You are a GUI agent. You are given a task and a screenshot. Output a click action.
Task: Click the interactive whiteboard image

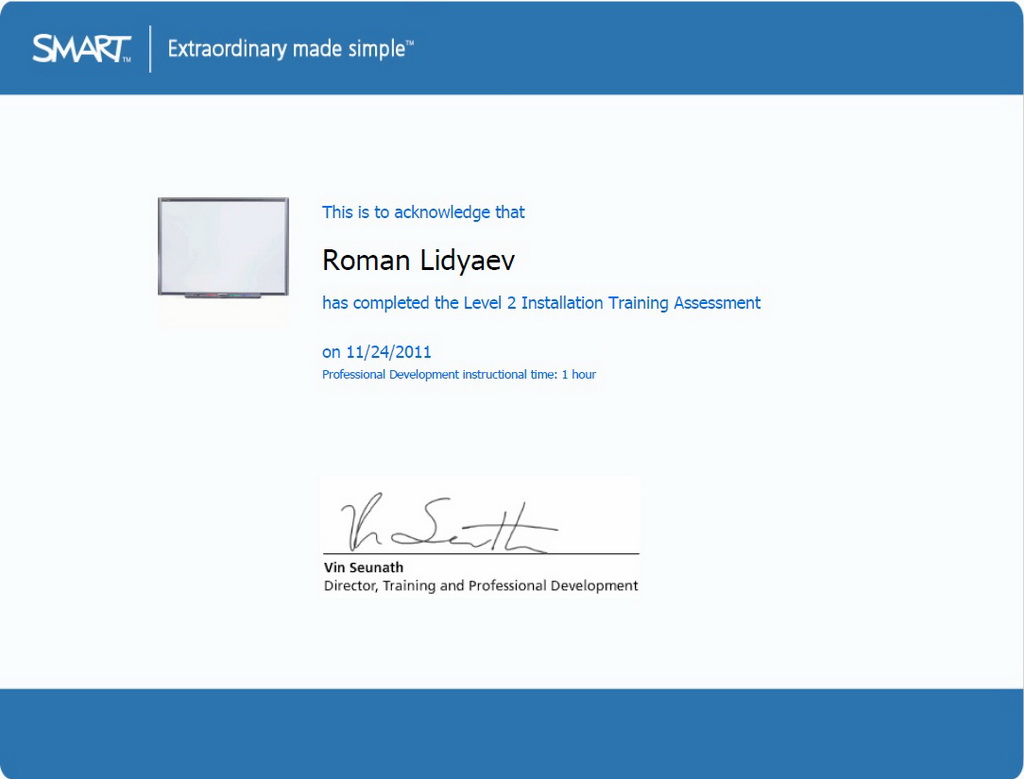[223, 243]
